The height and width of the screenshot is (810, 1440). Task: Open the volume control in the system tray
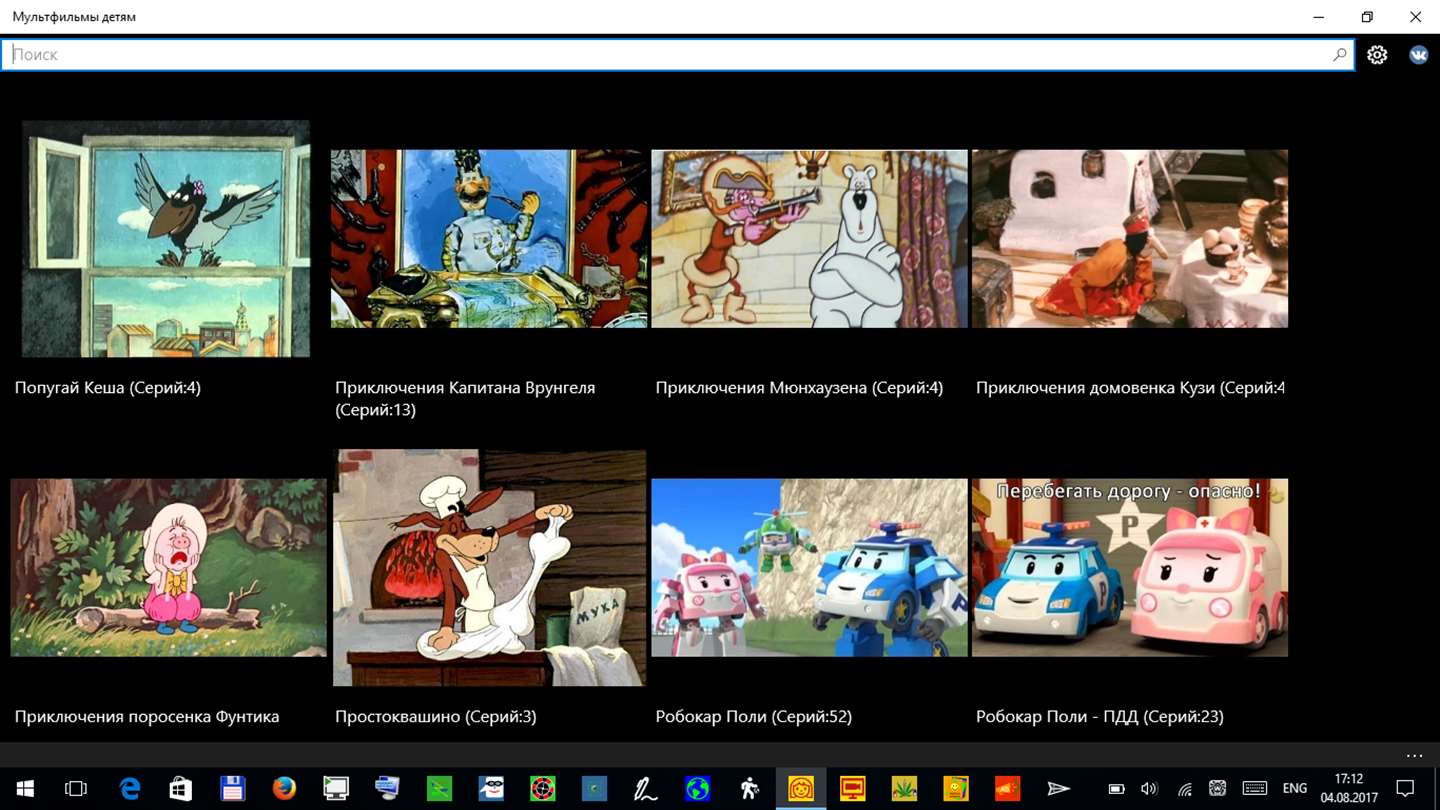(x=1149, y=789)
